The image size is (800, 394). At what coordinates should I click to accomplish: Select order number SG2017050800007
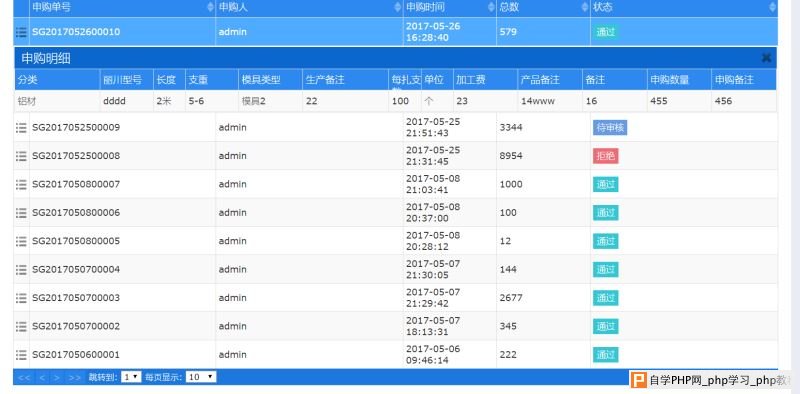pyautogui.click(x=76, y=184)
